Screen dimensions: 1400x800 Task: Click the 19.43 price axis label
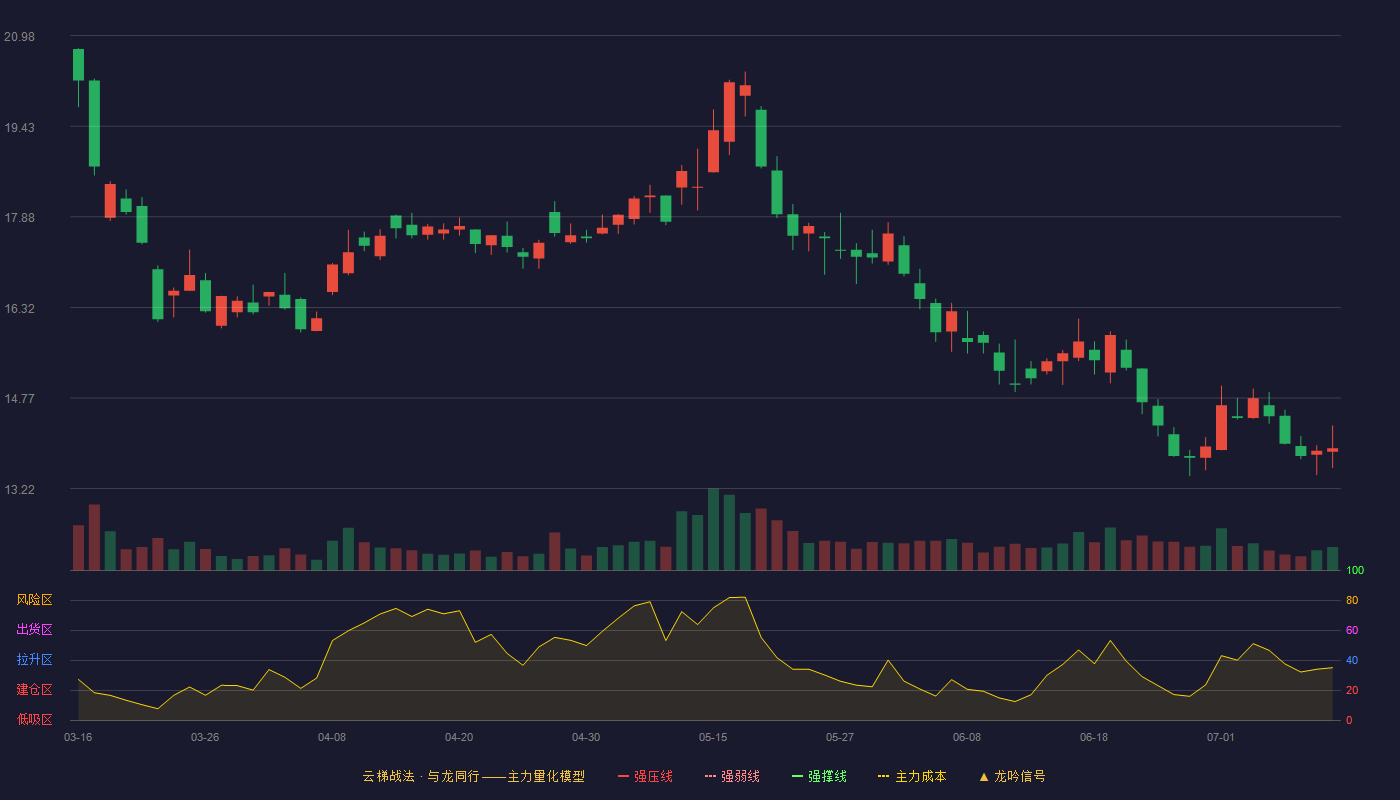pyautogui.click(x=19, y=128)
